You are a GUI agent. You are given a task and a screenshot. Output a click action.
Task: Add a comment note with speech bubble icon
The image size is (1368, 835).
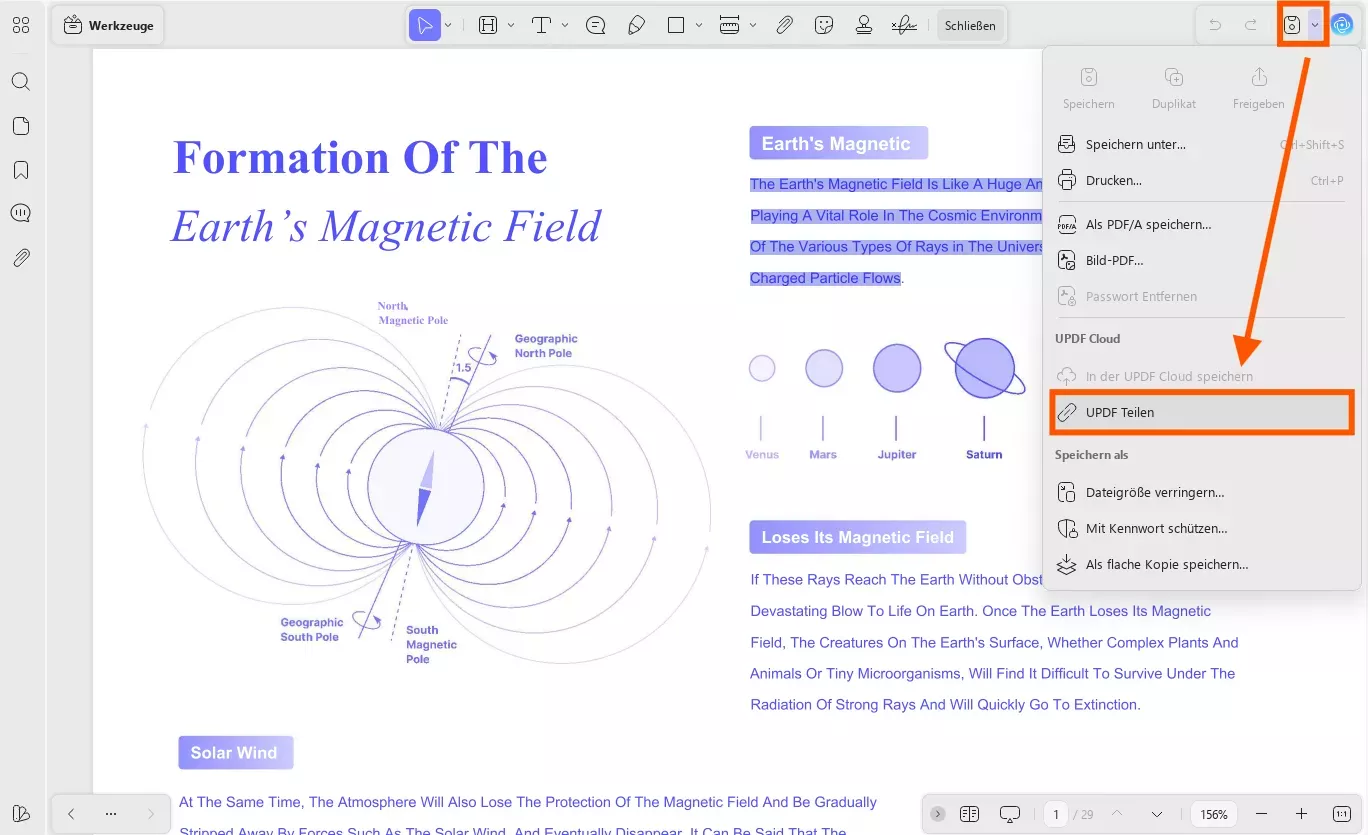coord(596,26)
